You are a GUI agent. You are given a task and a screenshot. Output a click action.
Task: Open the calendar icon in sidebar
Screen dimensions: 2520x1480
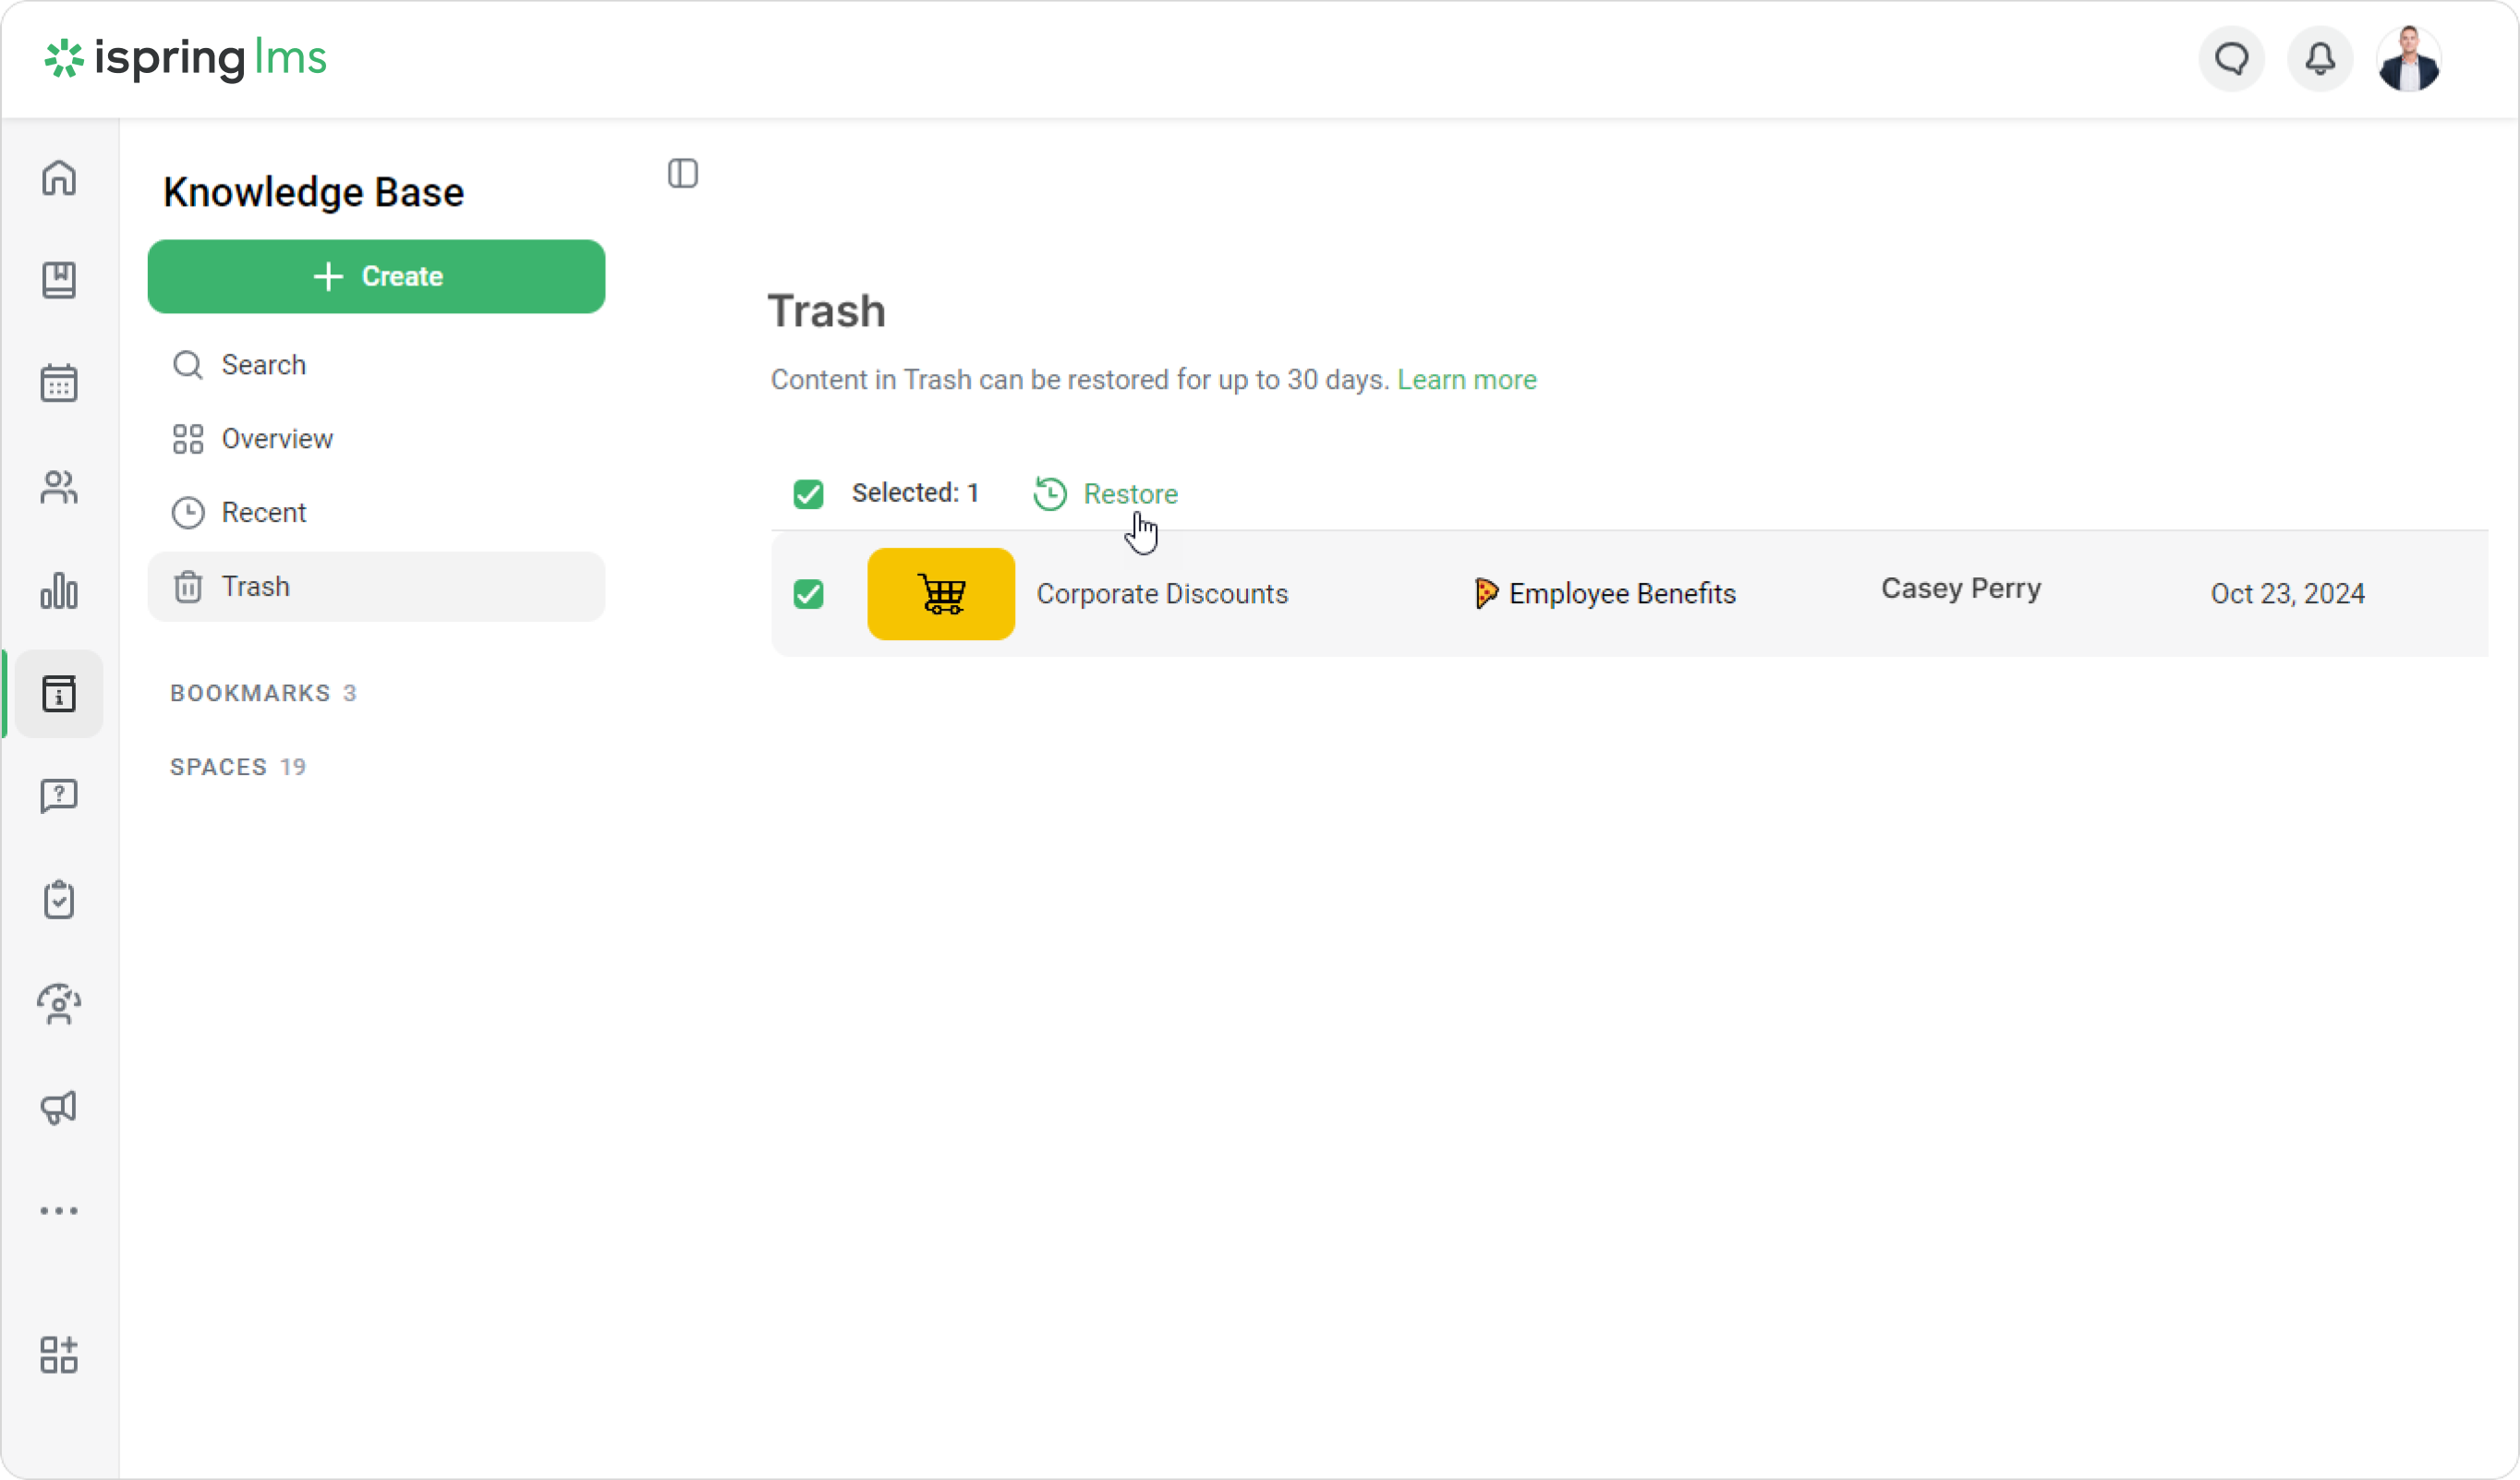pos(59,383)
